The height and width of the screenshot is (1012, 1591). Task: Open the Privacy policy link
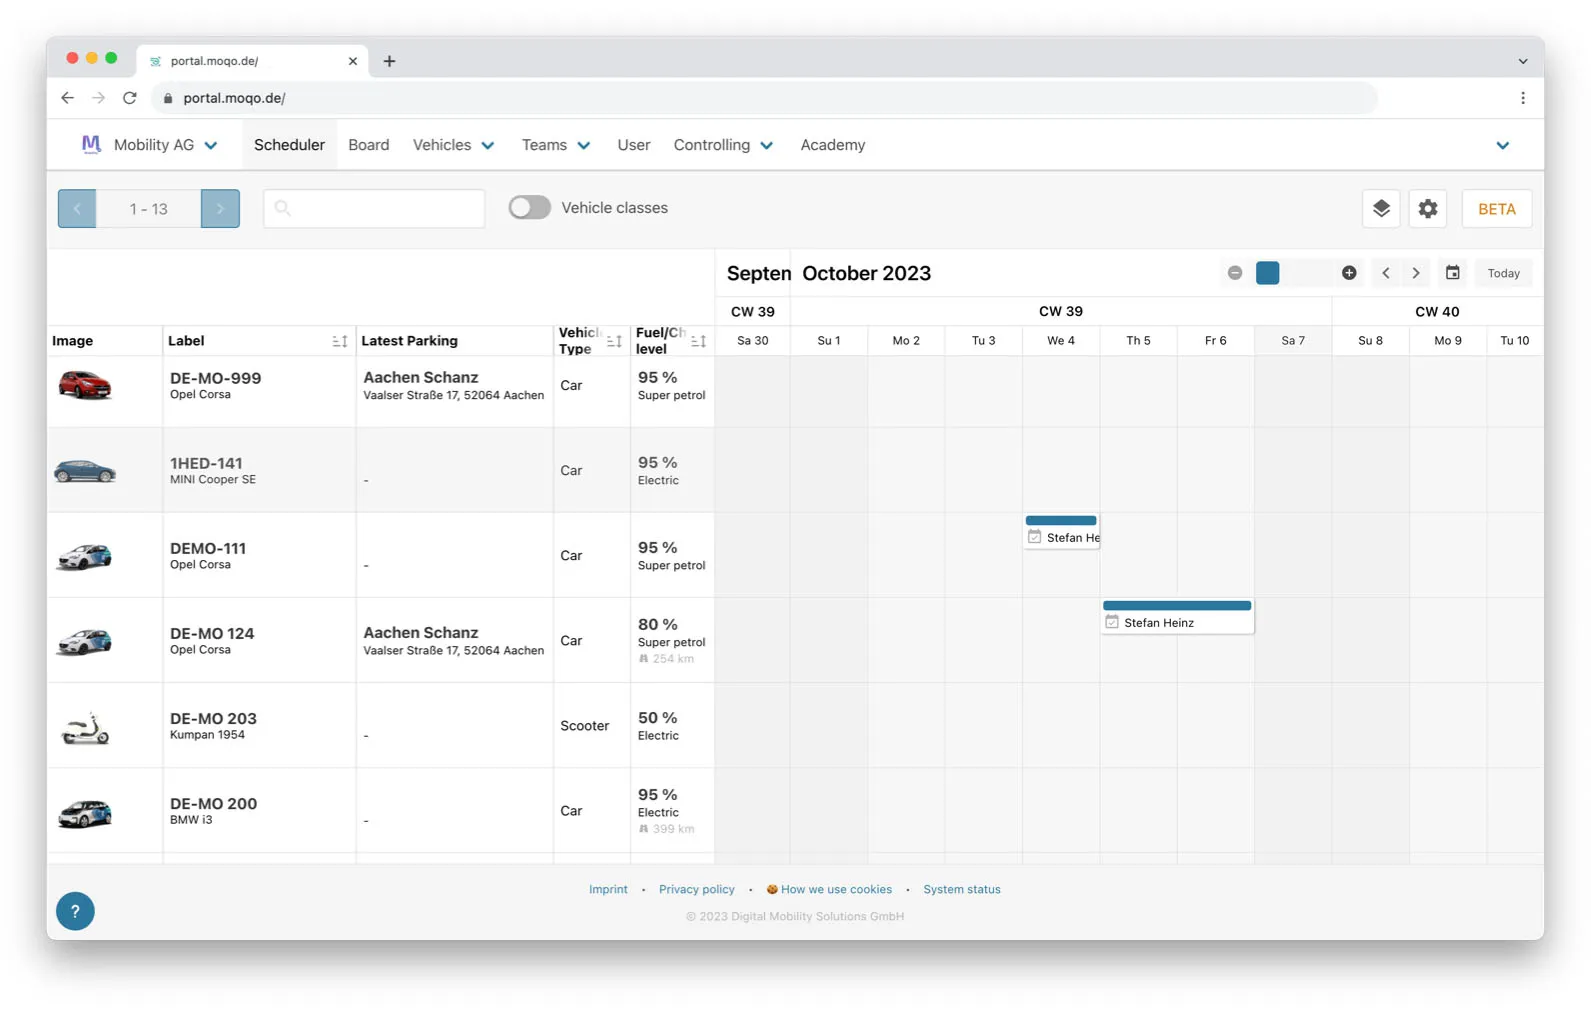click(696, 889)
